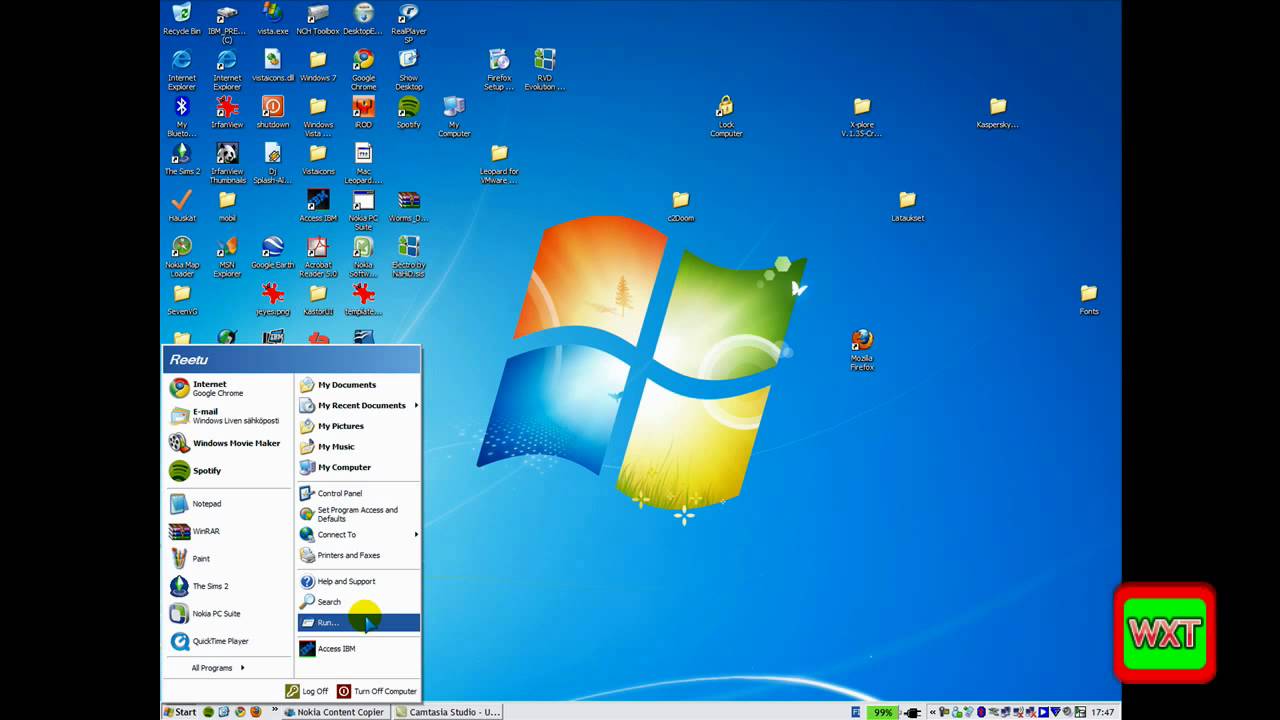This screenshot has width=1280, height=720.
Task: Open My Pictures in Start menu
Action: (x=358, y=426)
